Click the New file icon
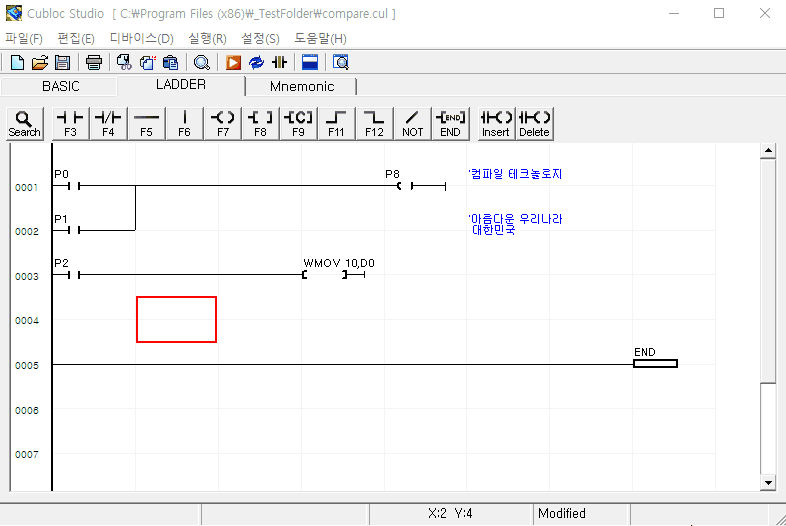This screenshot has width=786, height=526. (17, 62)
